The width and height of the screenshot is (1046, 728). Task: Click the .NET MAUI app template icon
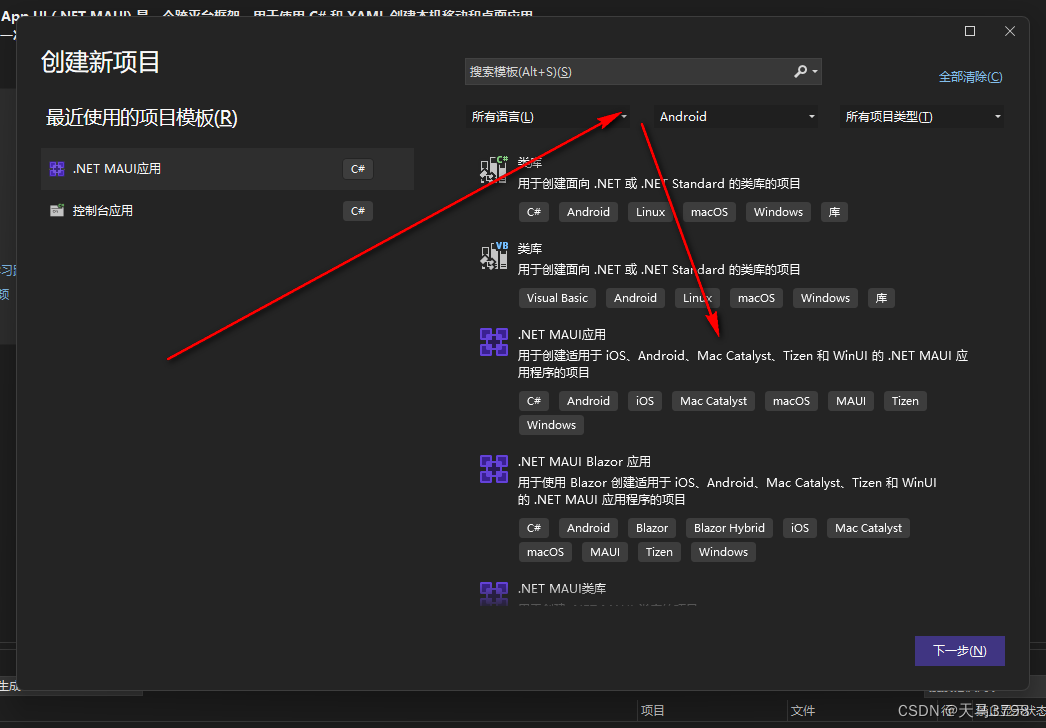pyautogui.click(x=494, y=342)
